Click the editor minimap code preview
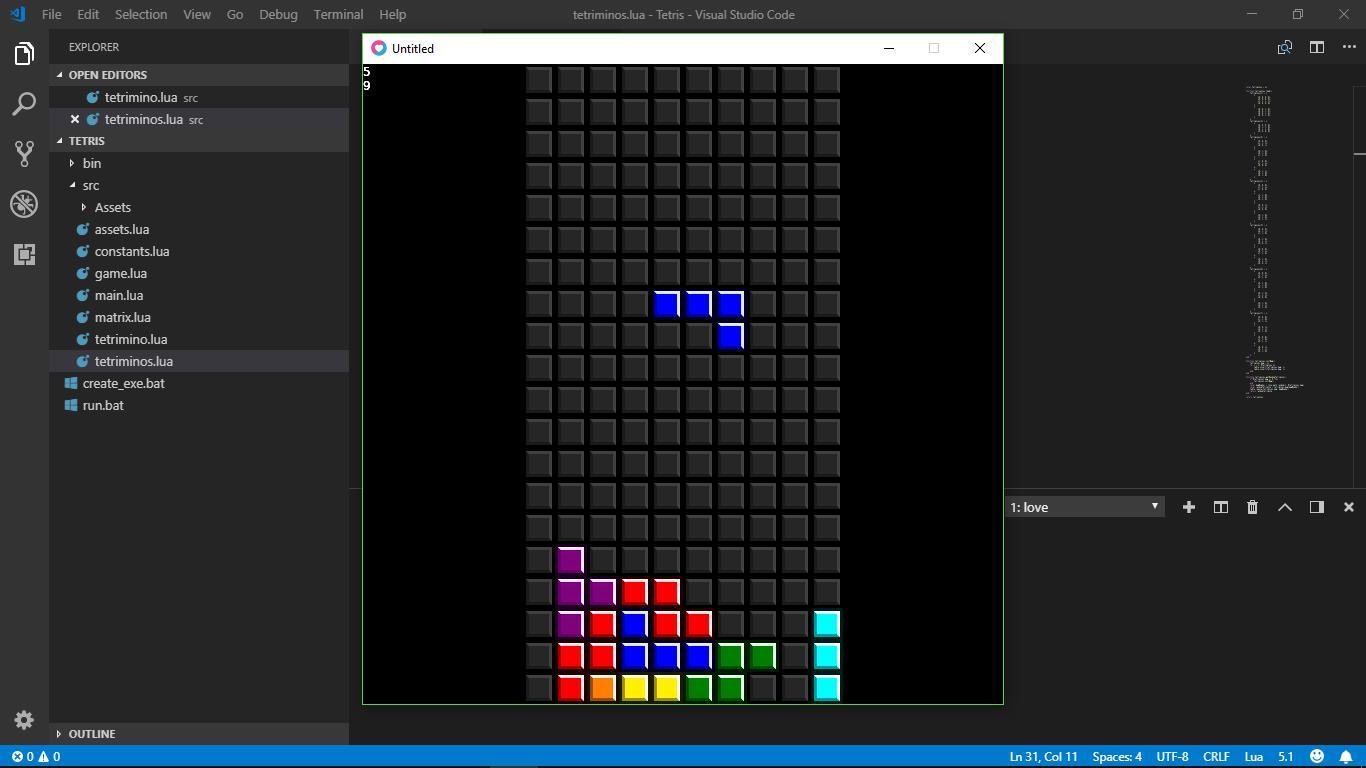This screenshot has height=768, width=1366. click(x=1274, y=242)
